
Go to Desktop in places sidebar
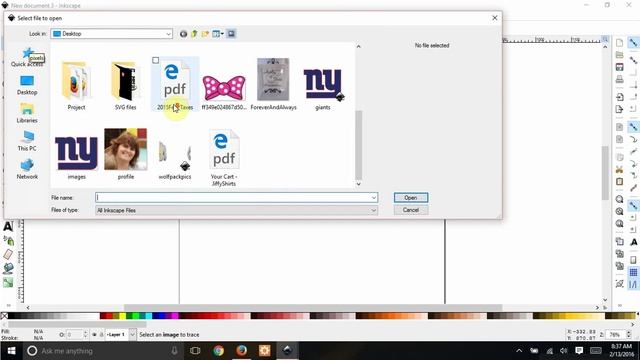click(27, 85)
